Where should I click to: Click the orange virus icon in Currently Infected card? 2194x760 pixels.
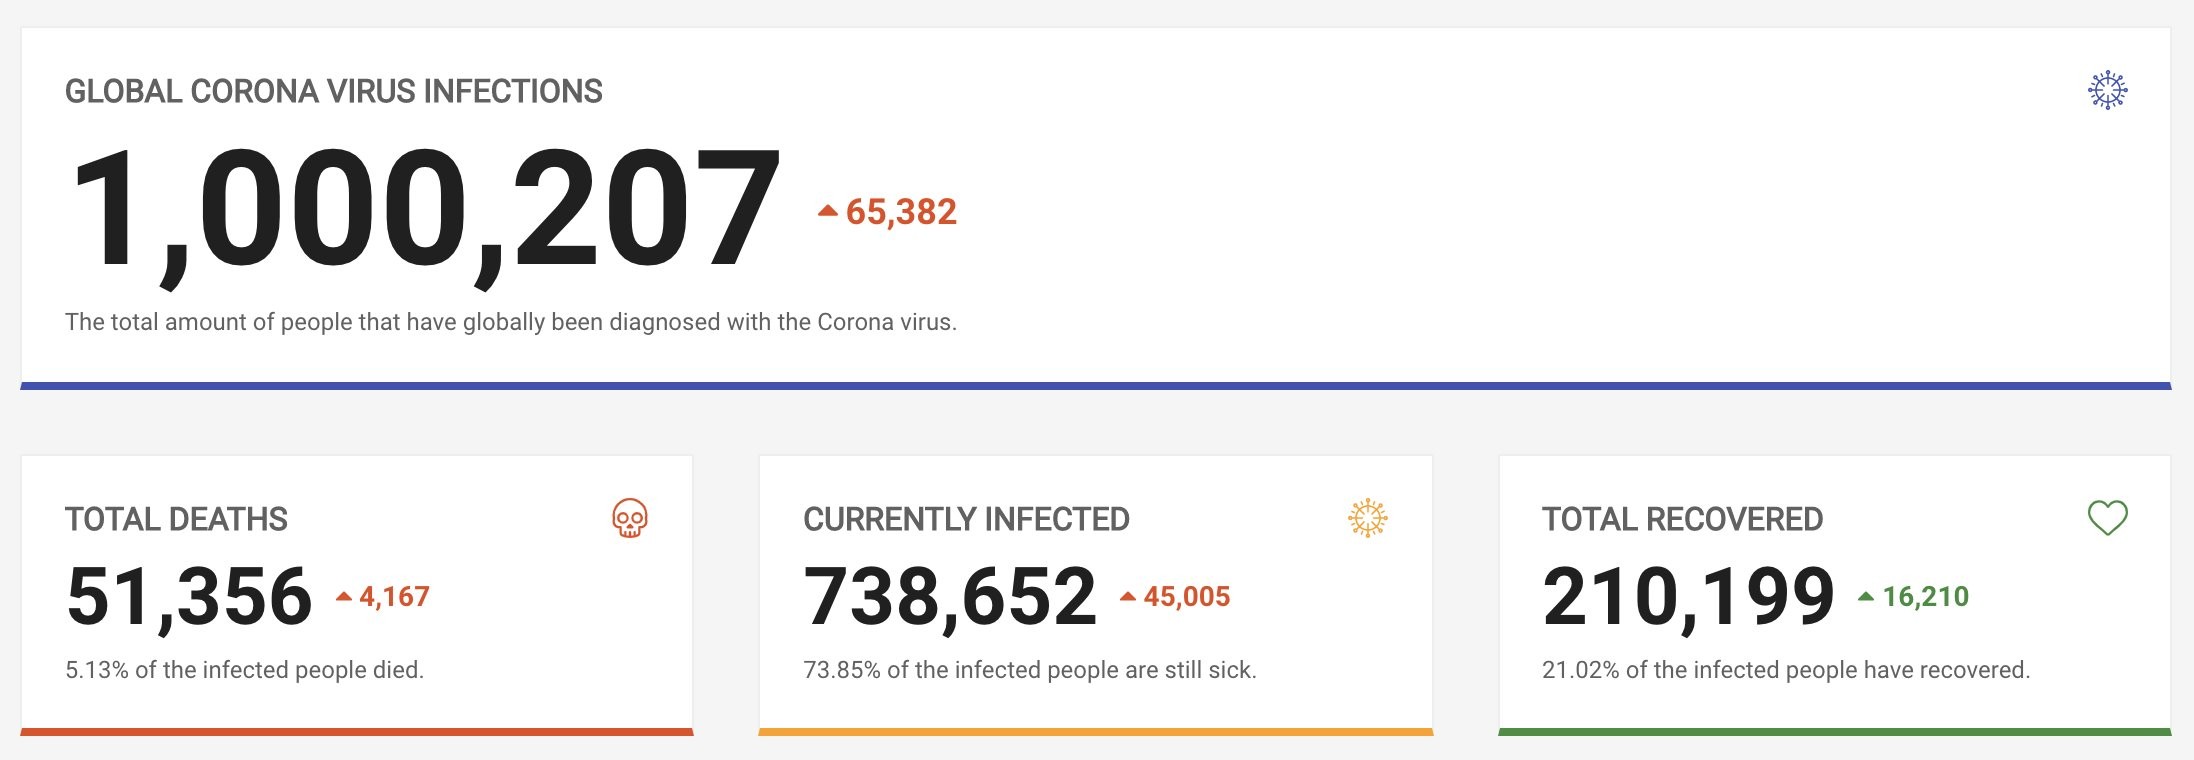[x=1368, y=518]
